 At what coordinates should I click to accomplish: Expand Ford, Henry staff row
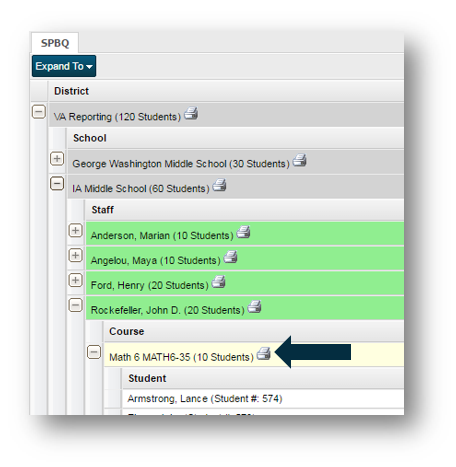tap(75, 280)
